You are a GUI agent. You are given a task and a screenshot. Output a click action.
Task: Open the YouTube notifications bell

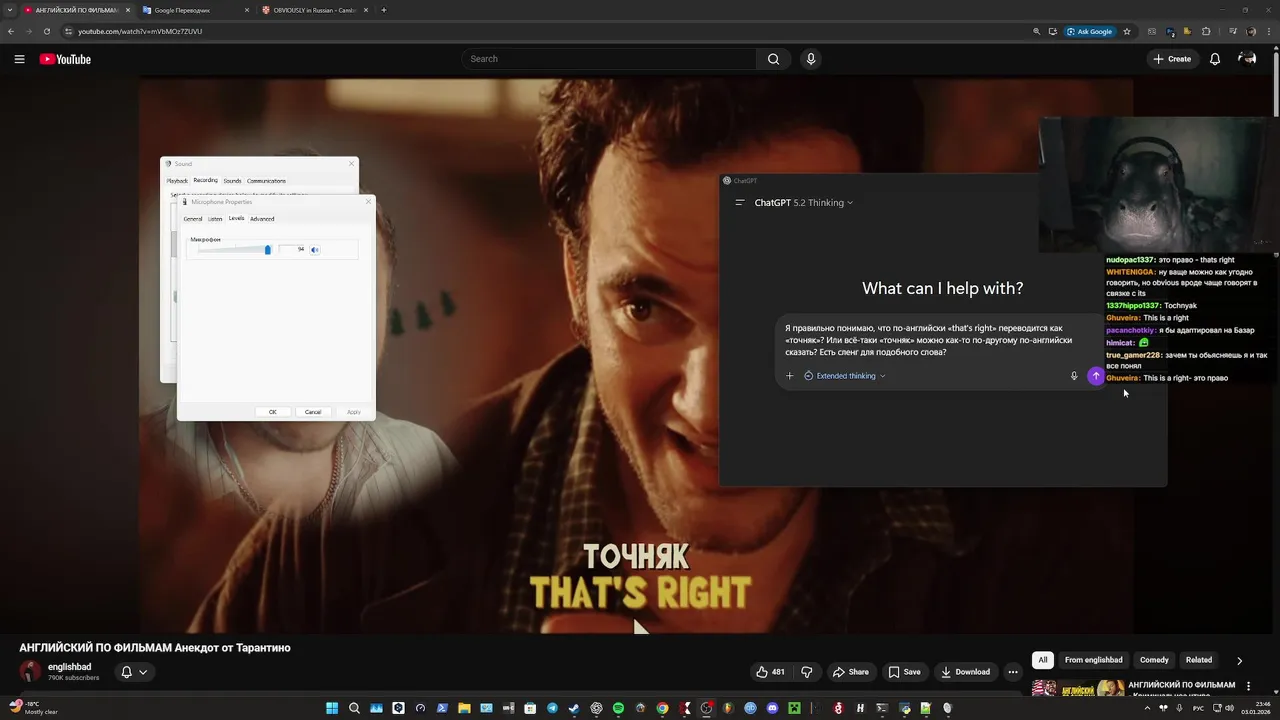1215,59
